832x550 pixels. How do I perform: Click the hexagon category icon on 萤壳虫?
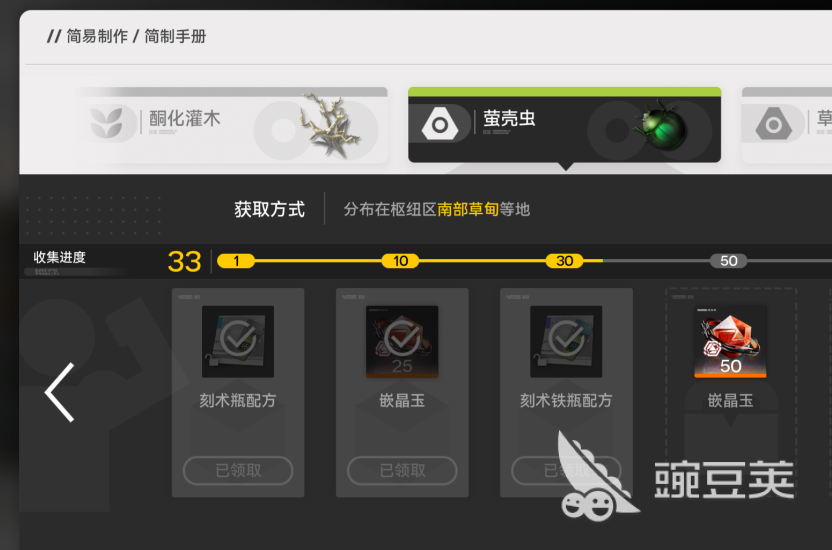click(439, 124)
